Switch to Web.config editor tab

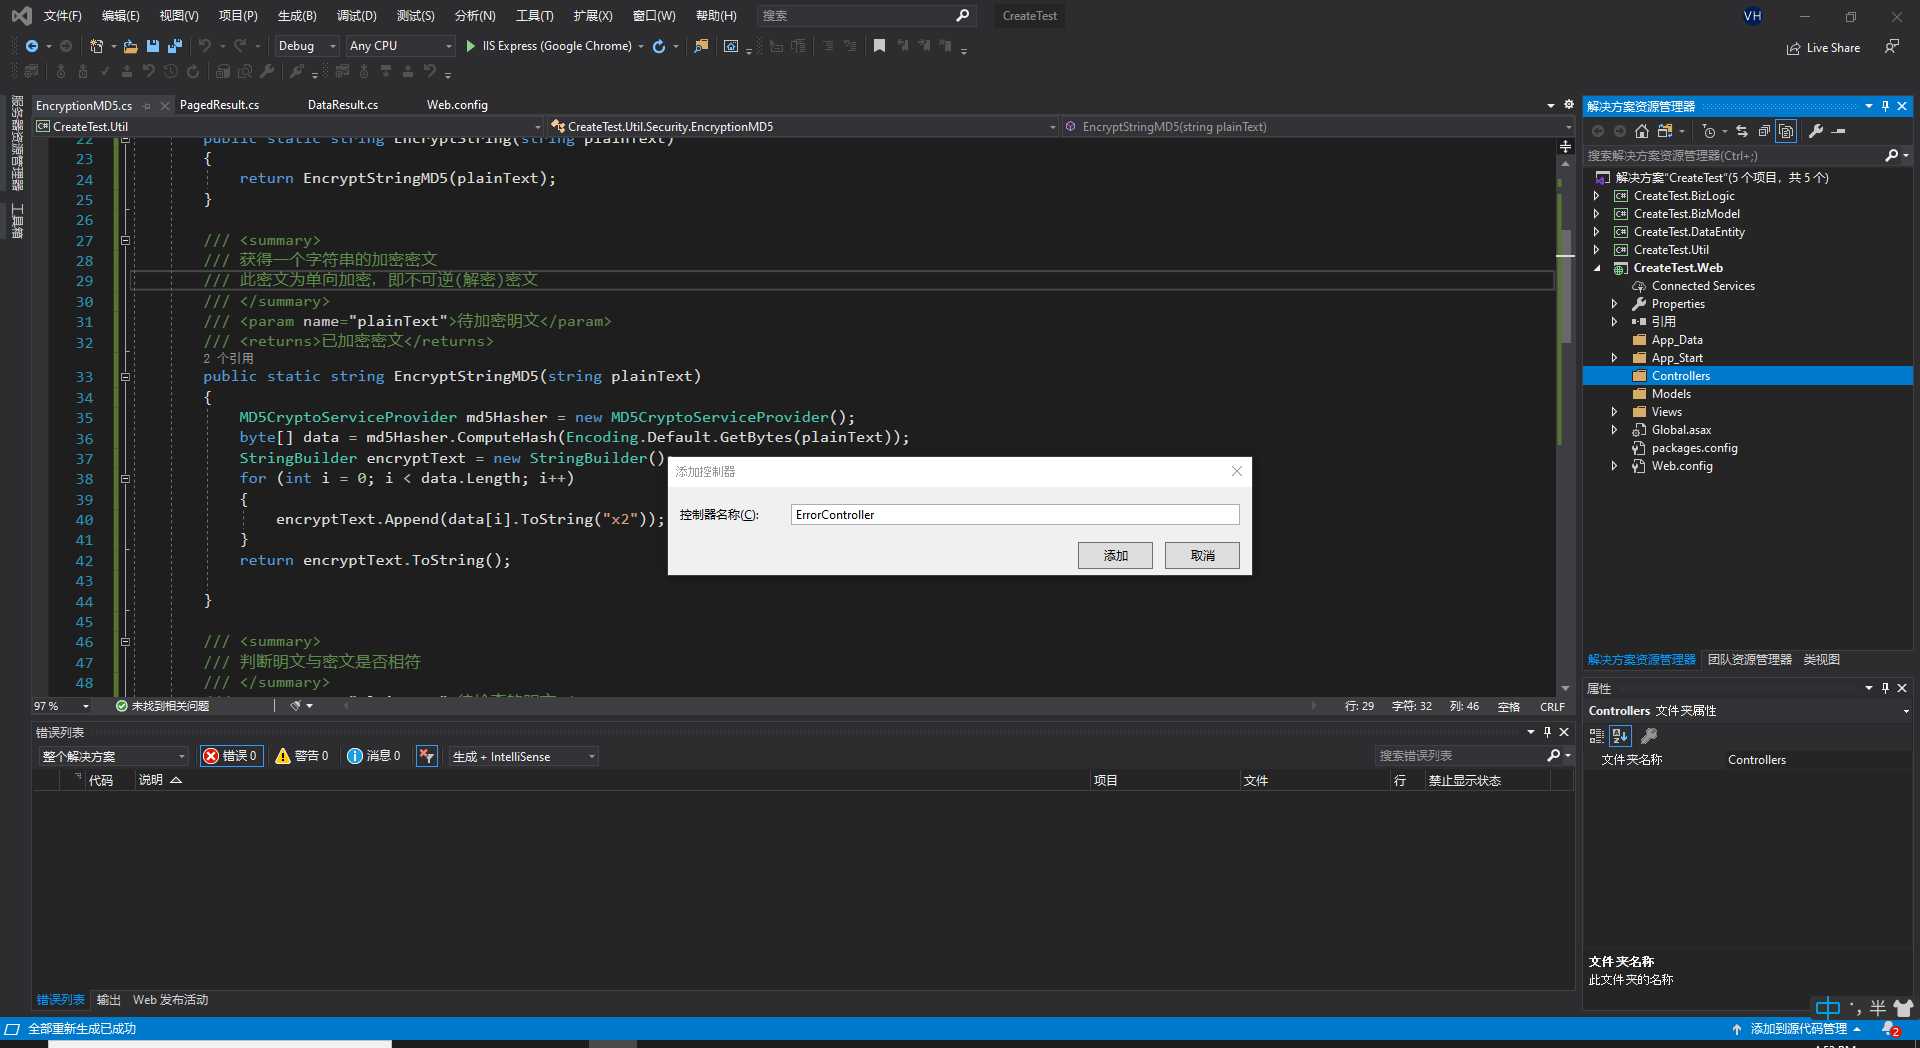(457, 105)
